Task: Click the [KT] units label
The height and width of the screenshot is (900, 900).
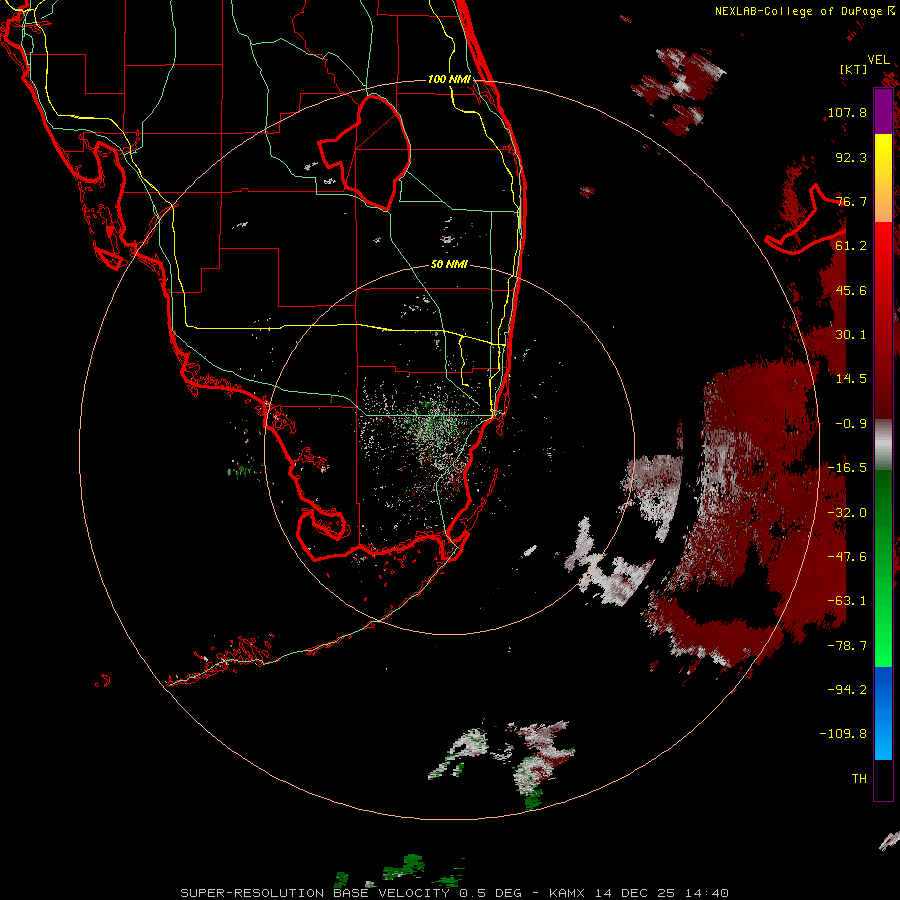Action: click(x=854, y=69)
